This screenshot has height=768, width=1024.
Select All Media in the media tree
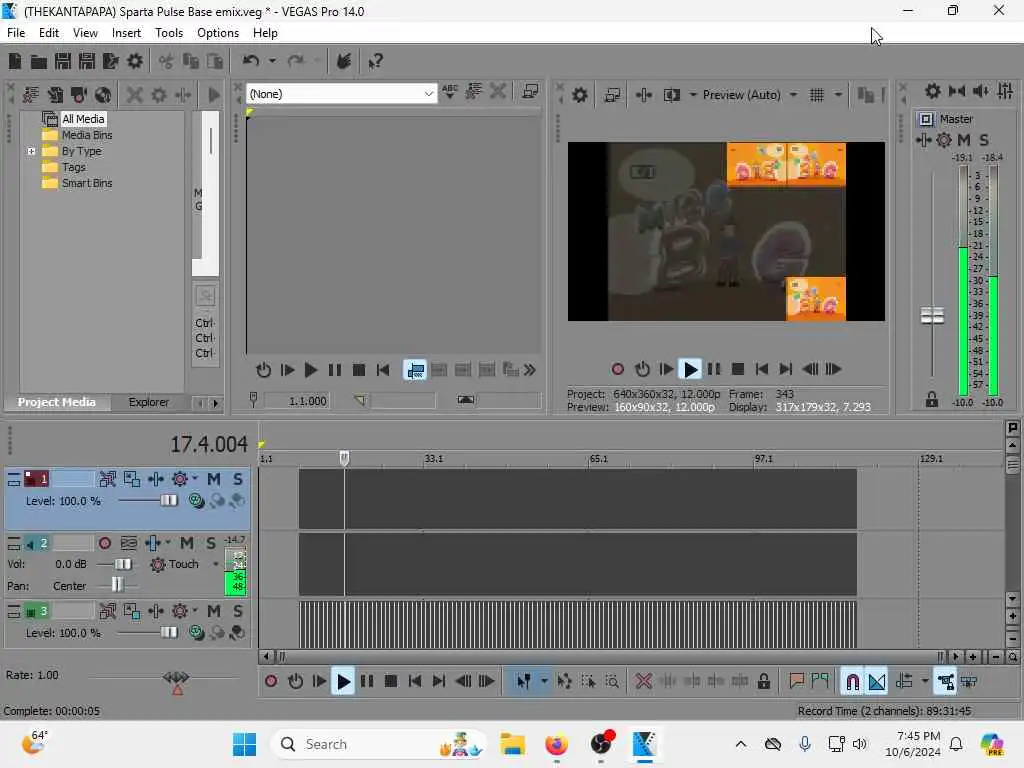pyautogui.click(x=83, y=119)
